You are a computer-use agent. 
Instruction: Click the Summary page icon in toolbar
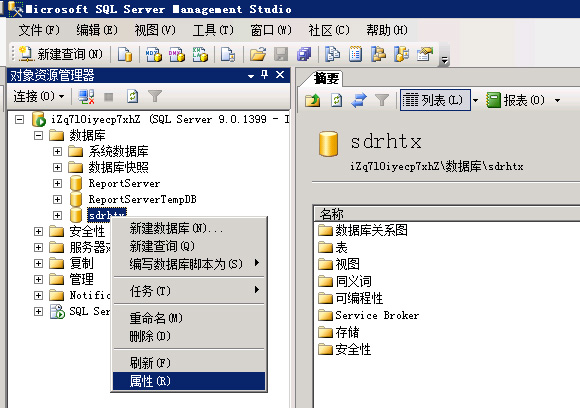point(355,54)
